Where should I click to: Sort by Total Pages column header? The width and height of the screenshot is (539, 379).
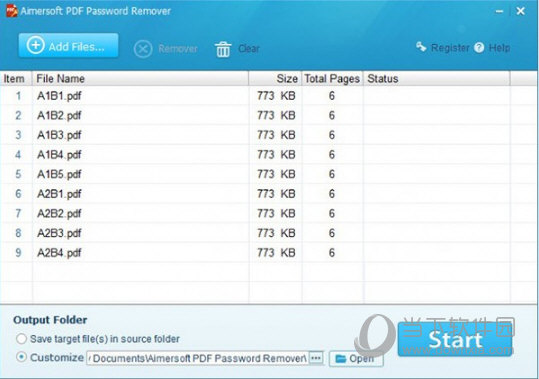332,79
